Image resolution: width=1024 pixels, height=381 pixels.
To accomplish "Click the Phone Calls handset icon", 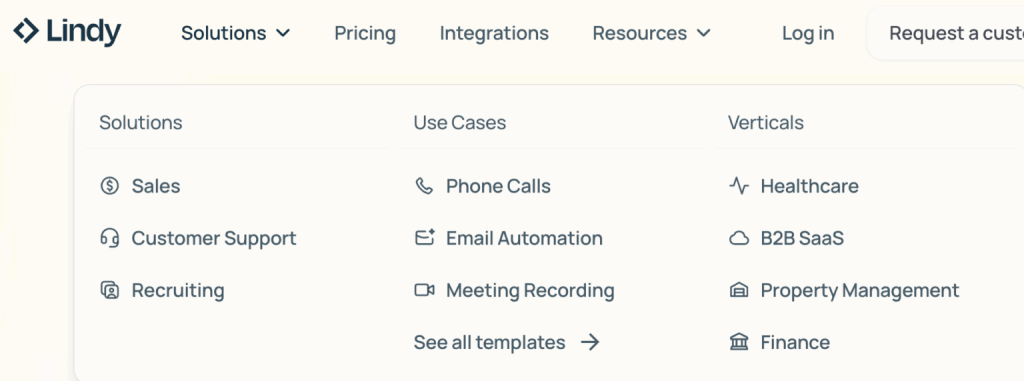I will pos(424,186).
